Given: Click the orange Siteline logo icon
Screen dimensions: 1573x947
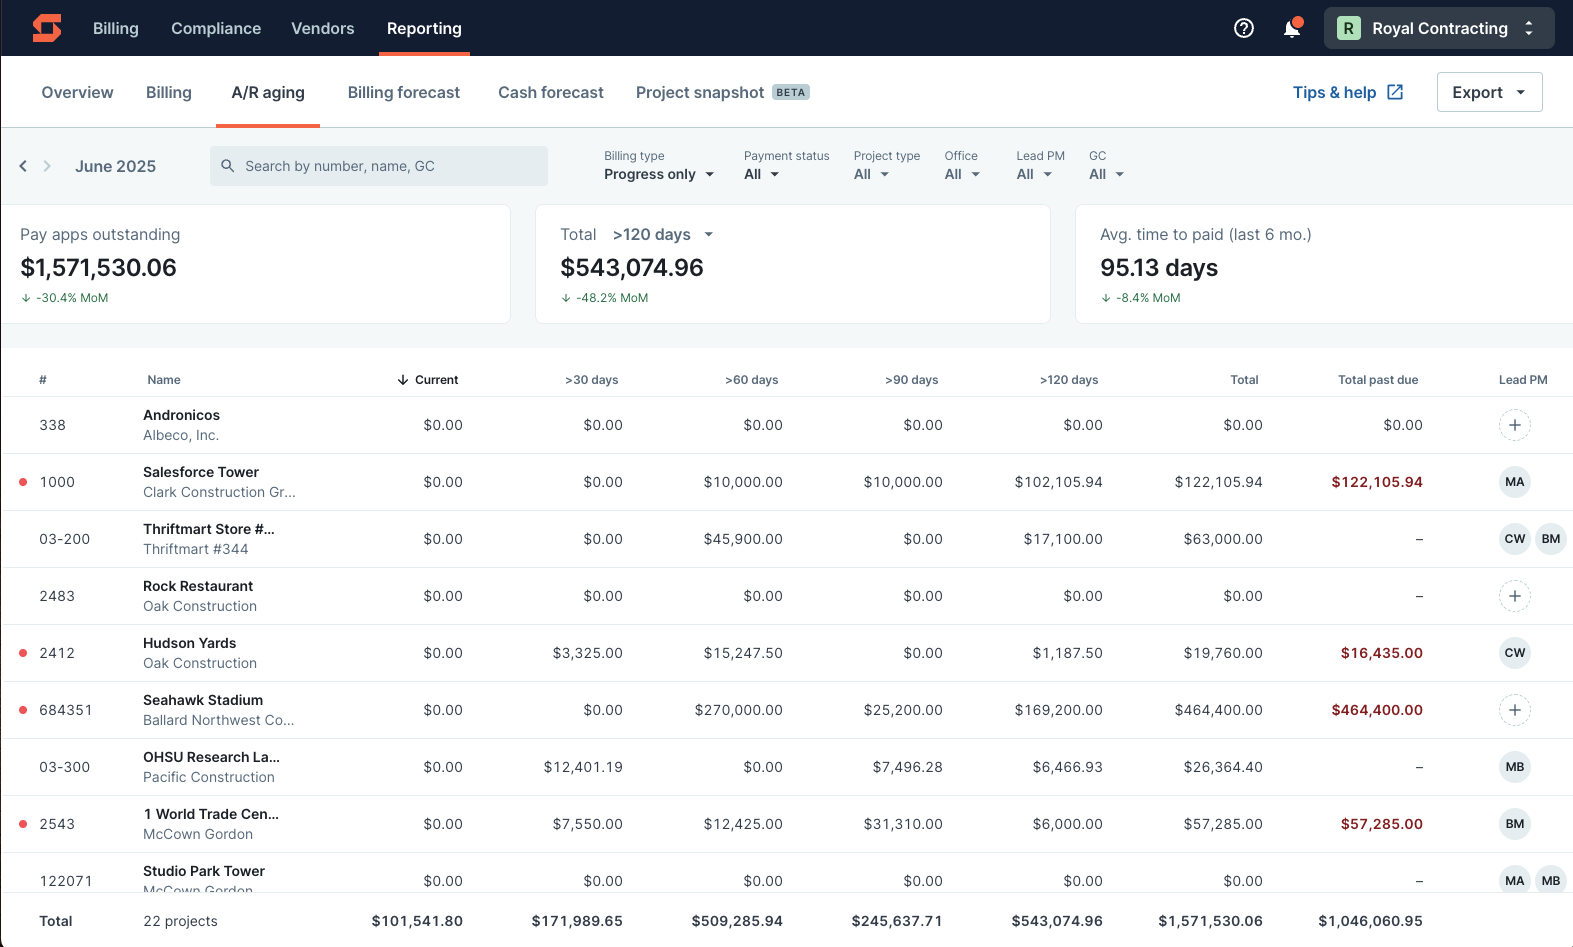Looking at the screenshot, I should click(47, 28).
